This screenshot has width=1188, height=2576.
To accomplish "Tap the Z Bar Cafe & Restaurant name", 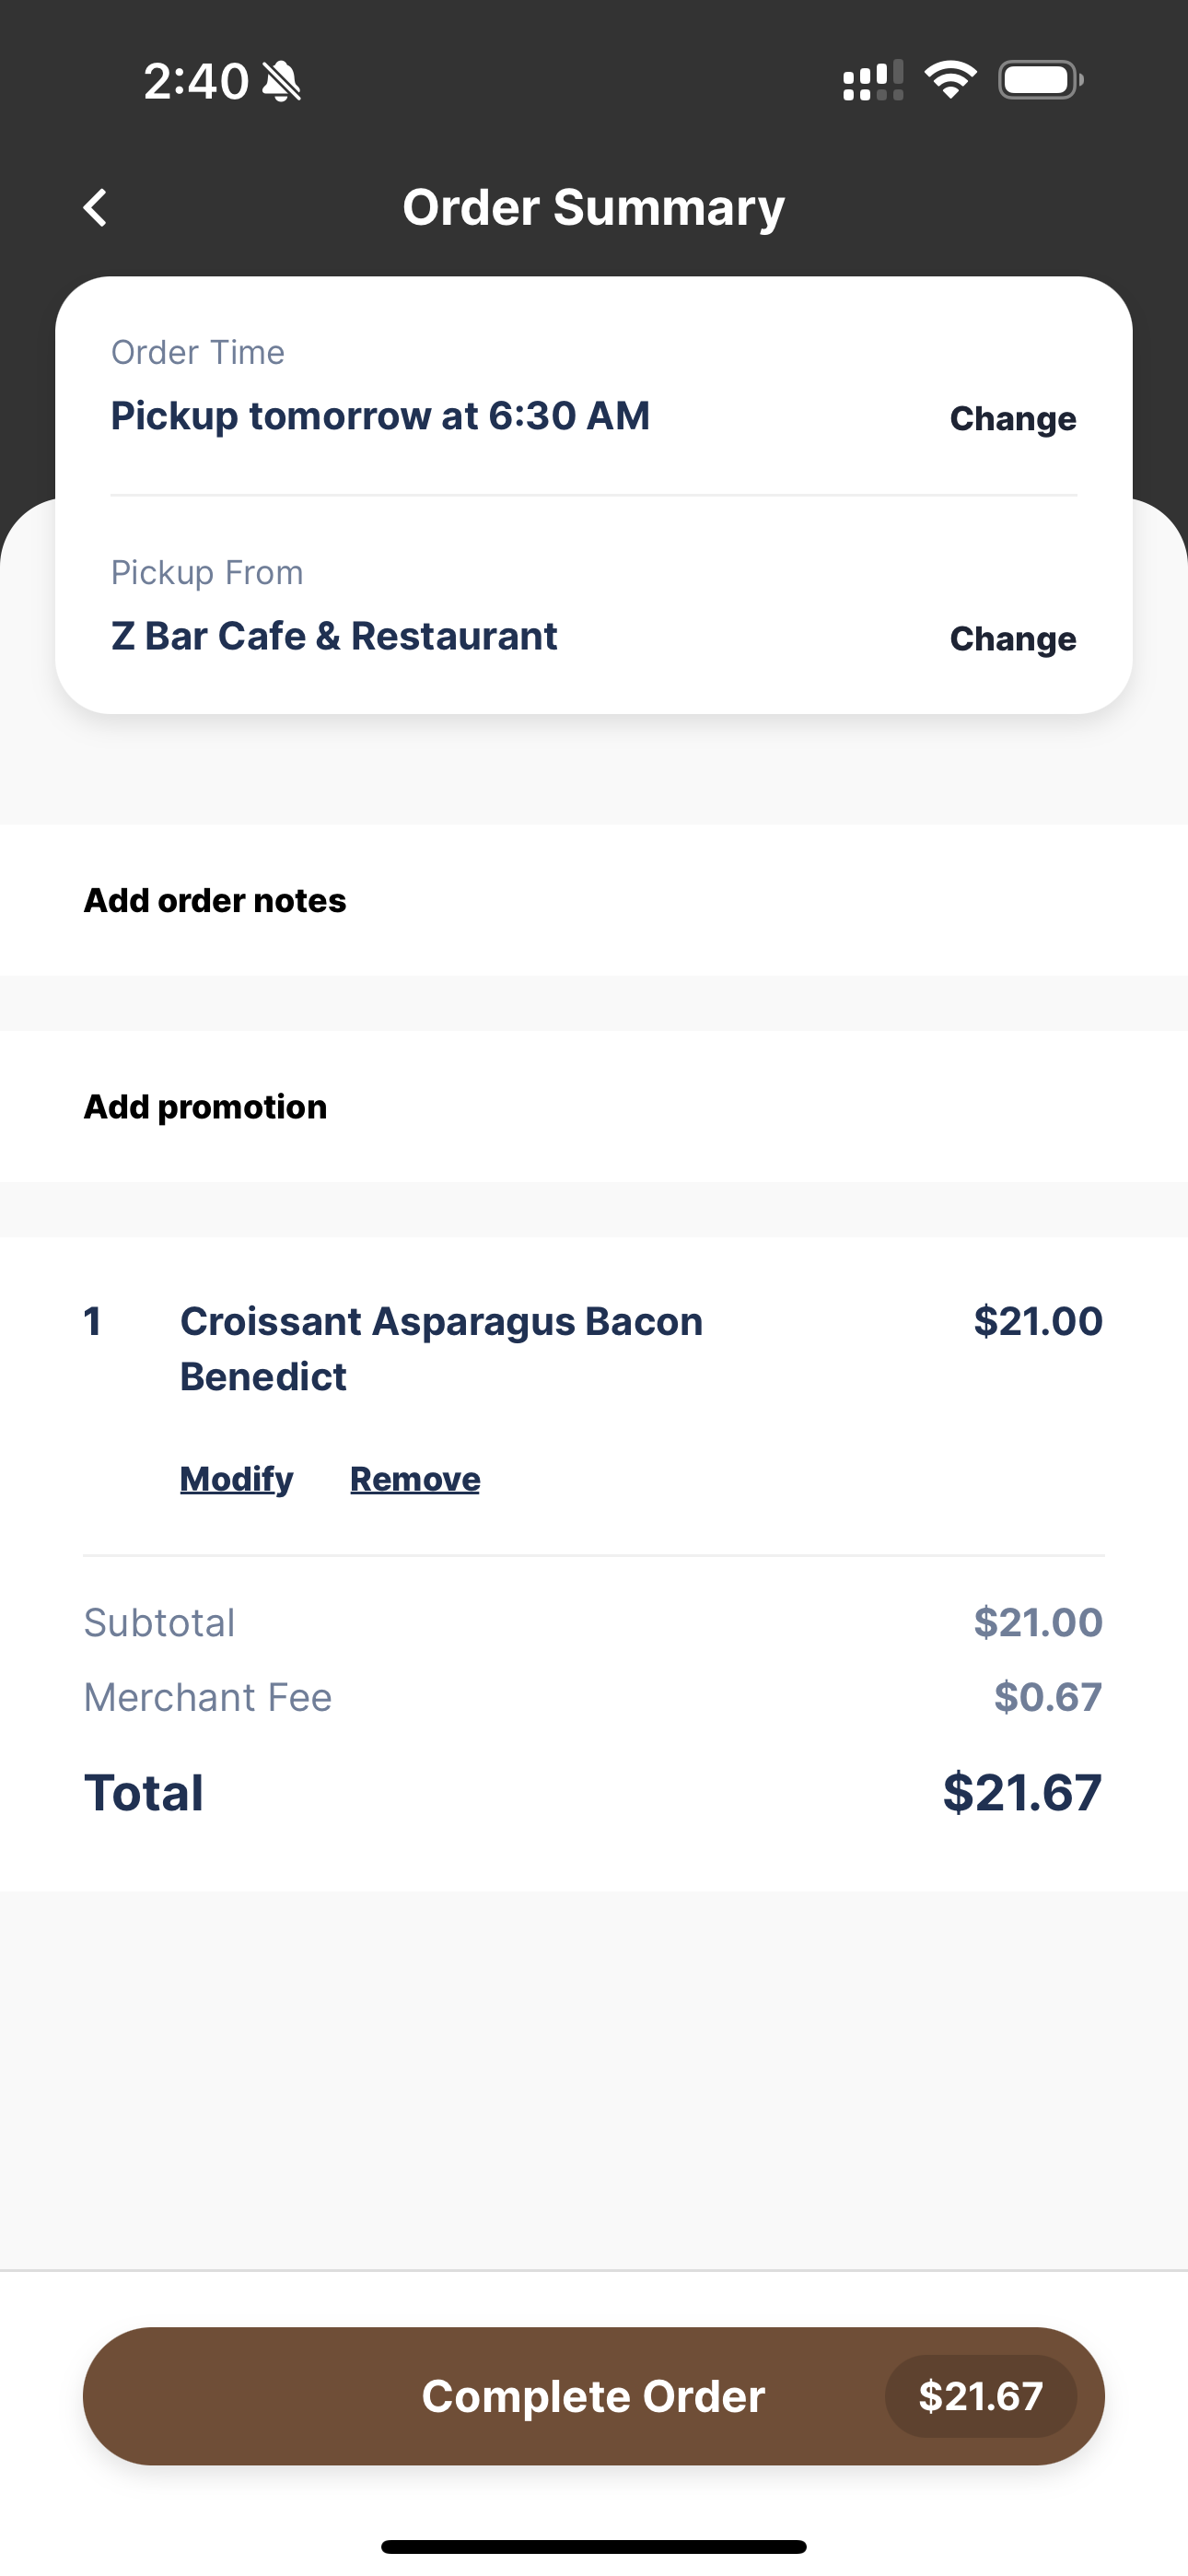I will [x=334, y=636].
